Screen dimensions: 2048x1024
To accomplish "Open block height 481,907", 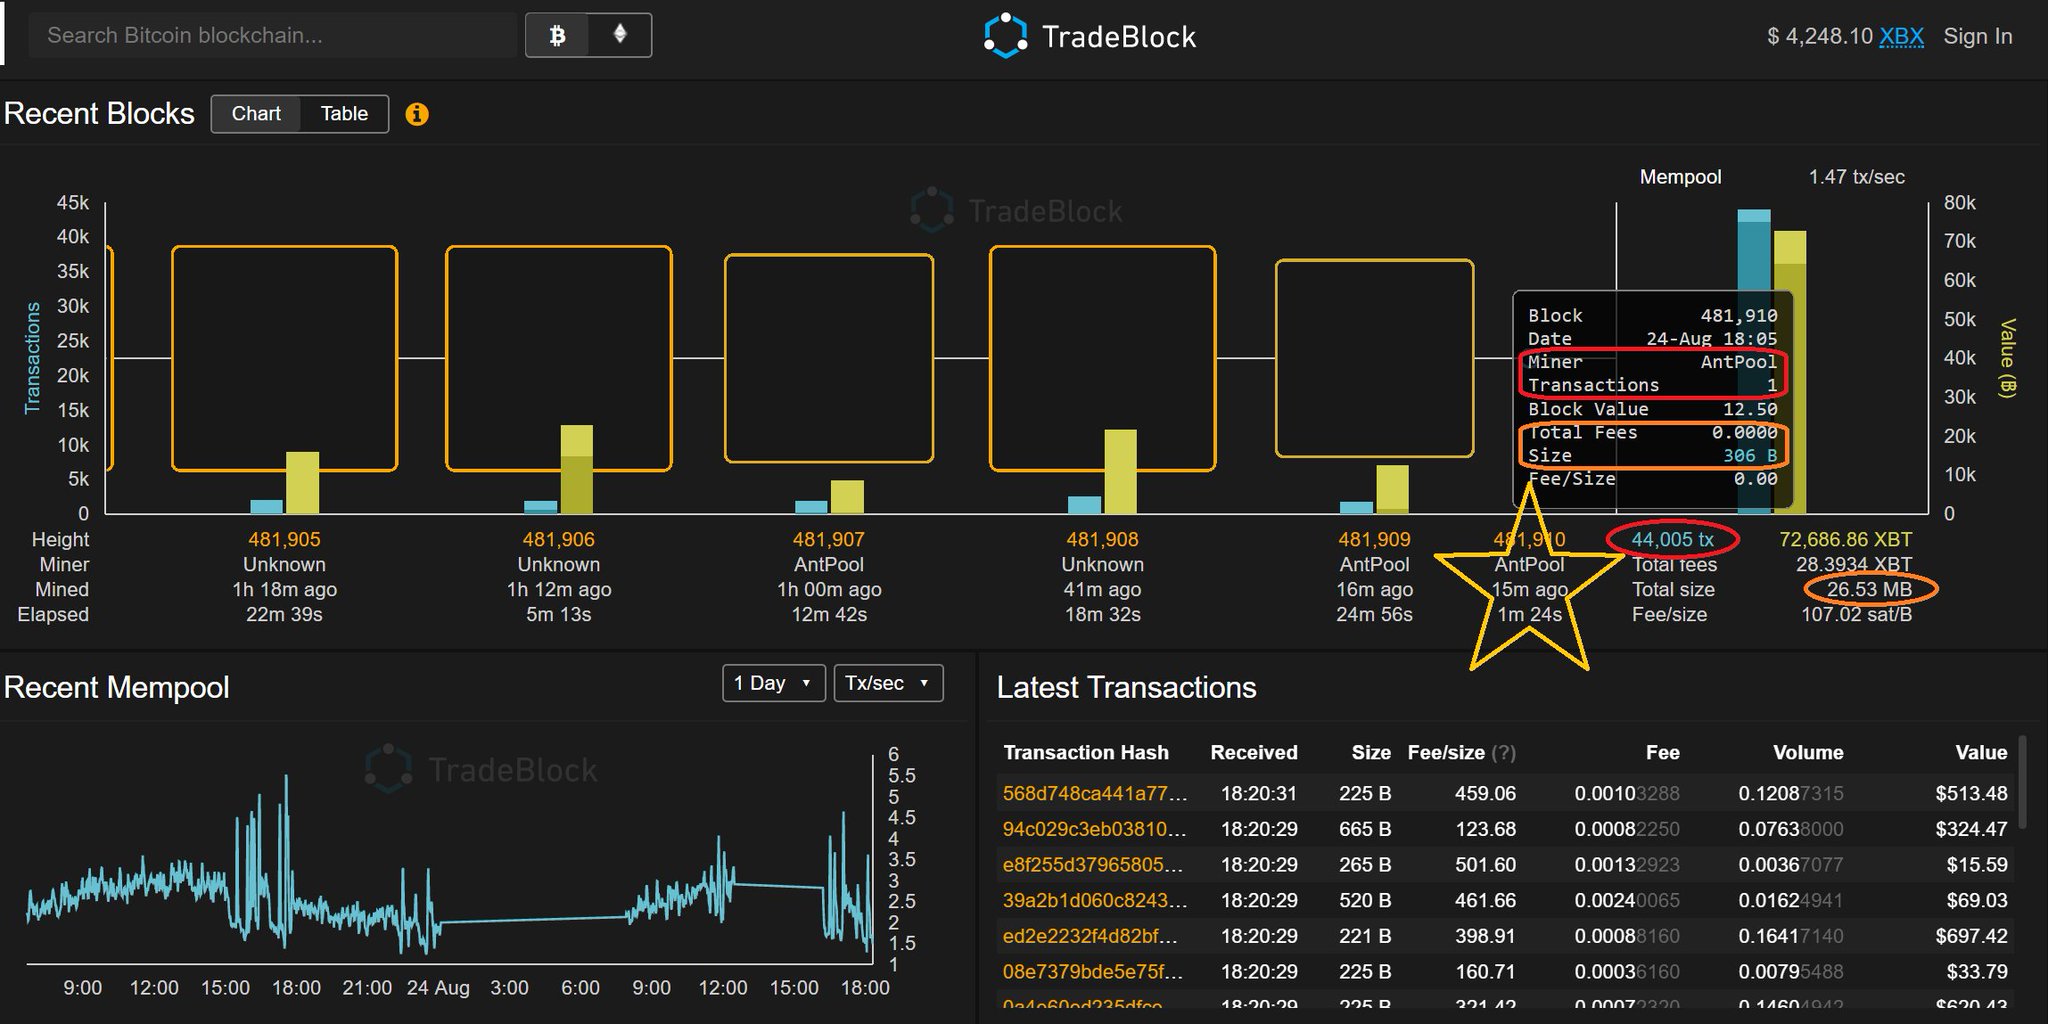I will click(x=829, y=540).
